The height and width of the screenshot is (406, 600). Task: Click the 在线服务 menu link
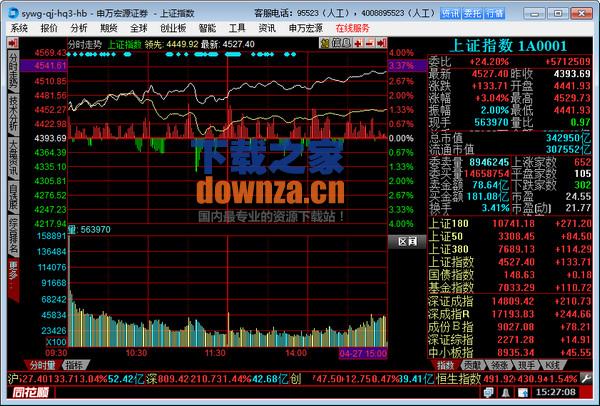click(x=358, y=29)
